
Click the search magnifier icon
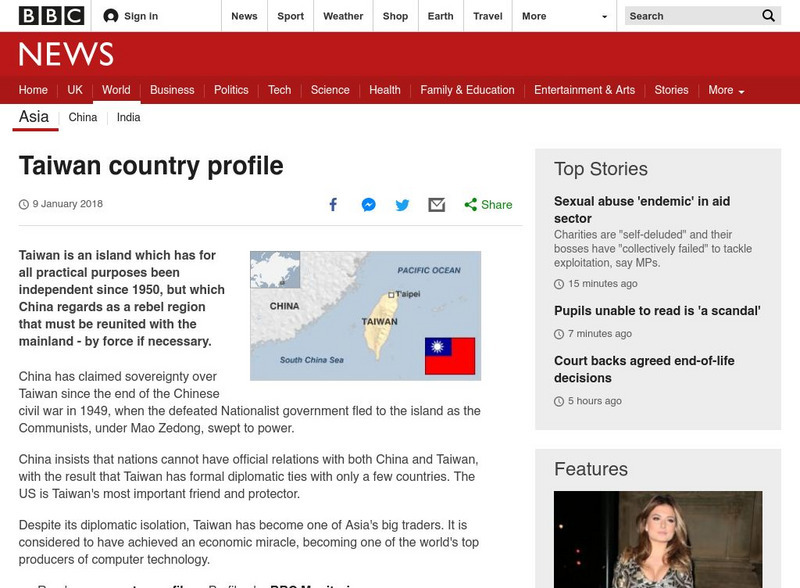point(768,16)
